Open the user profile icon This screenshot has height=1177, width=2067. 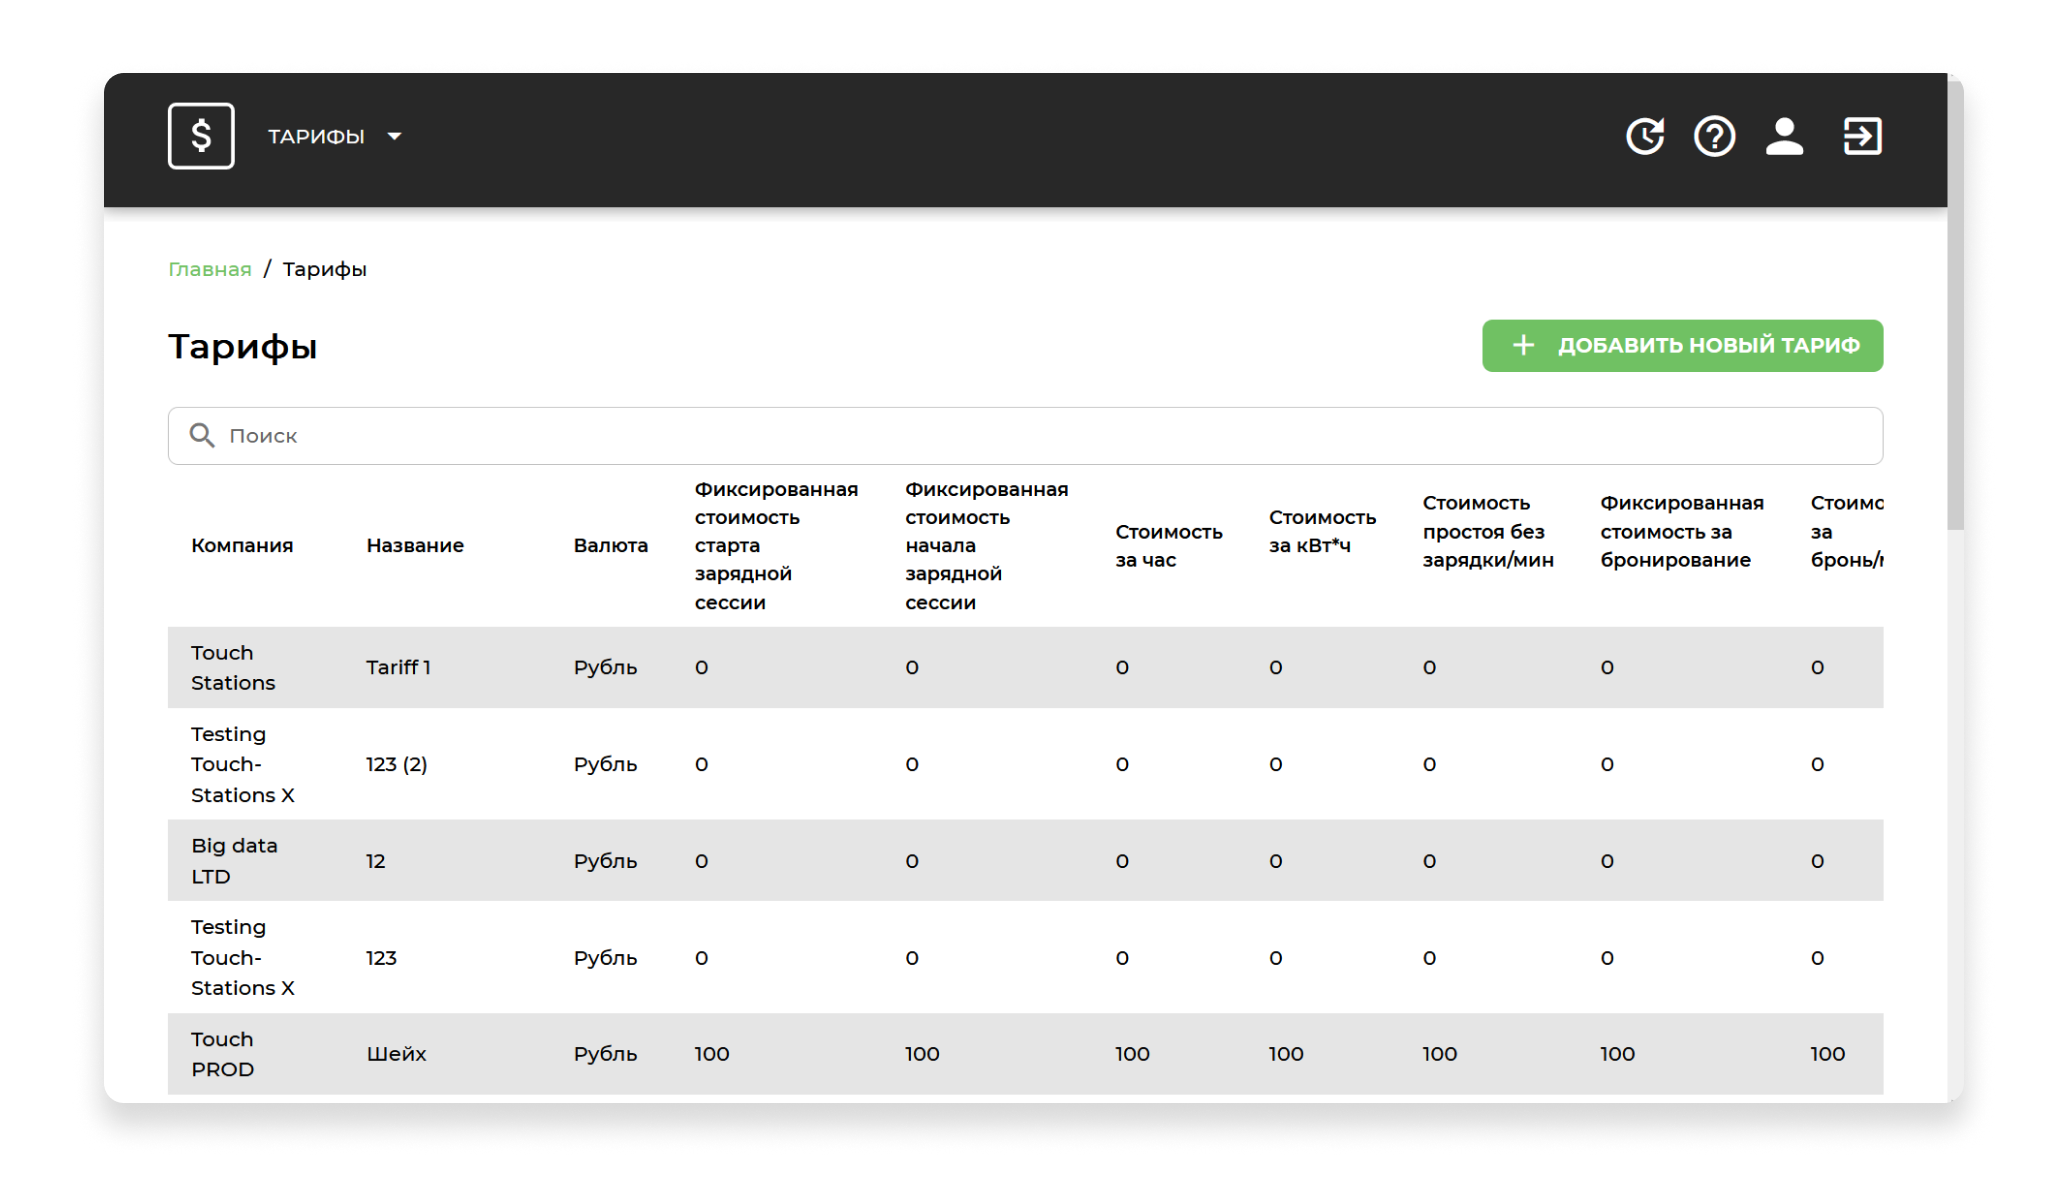[x=1784, y=136]
